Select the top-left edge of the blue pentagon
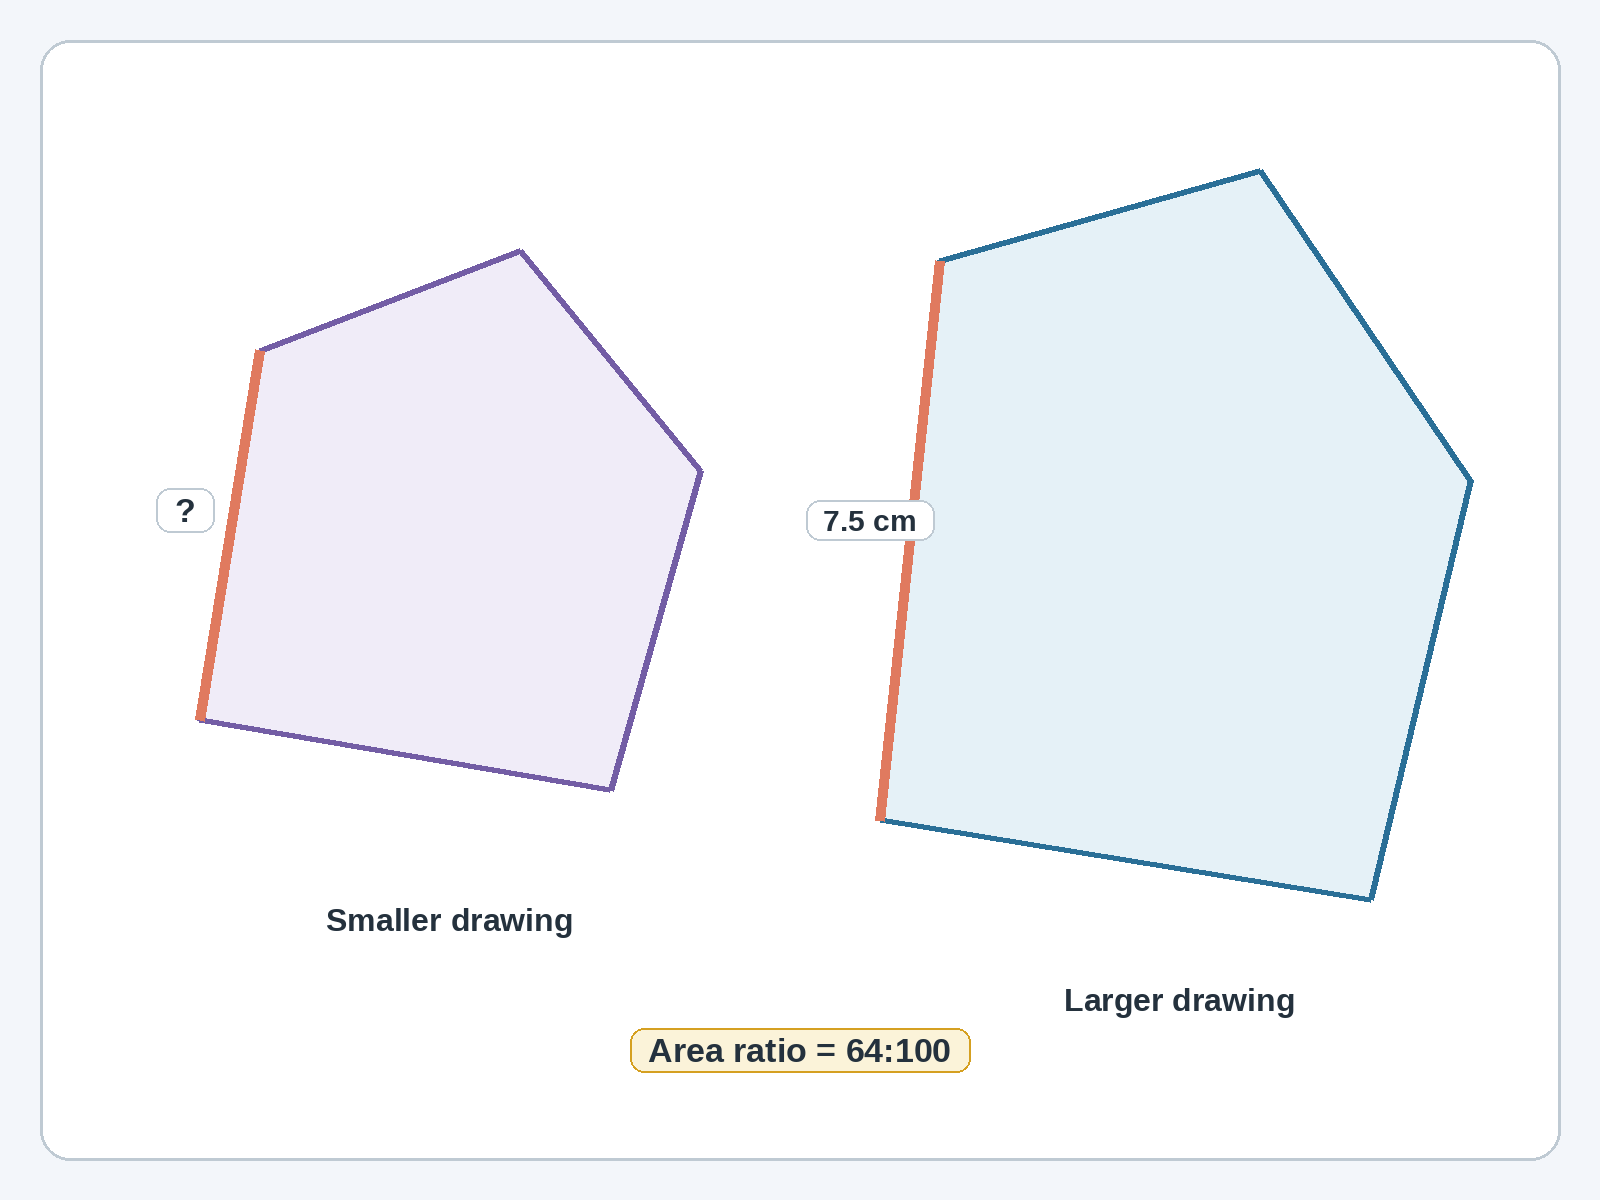 (1100, 215)
